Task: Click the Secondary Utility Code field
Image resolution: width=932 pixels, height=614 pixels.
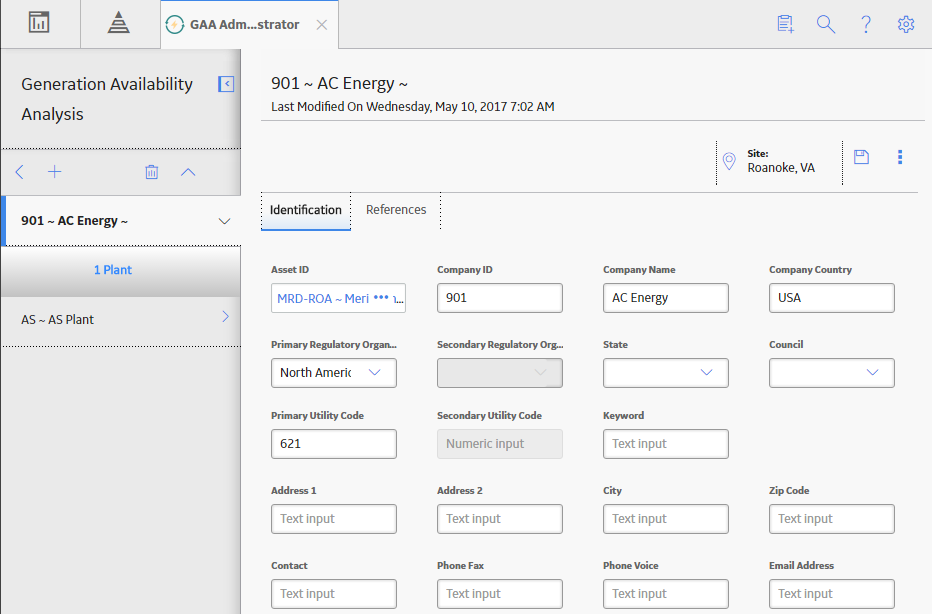Action: tap(500, 444)
